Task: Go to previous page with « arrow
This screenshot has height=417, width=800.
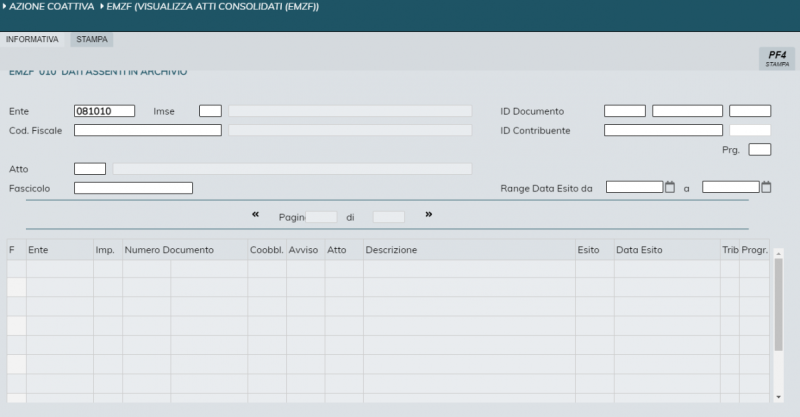Action: tap(255, 214)
